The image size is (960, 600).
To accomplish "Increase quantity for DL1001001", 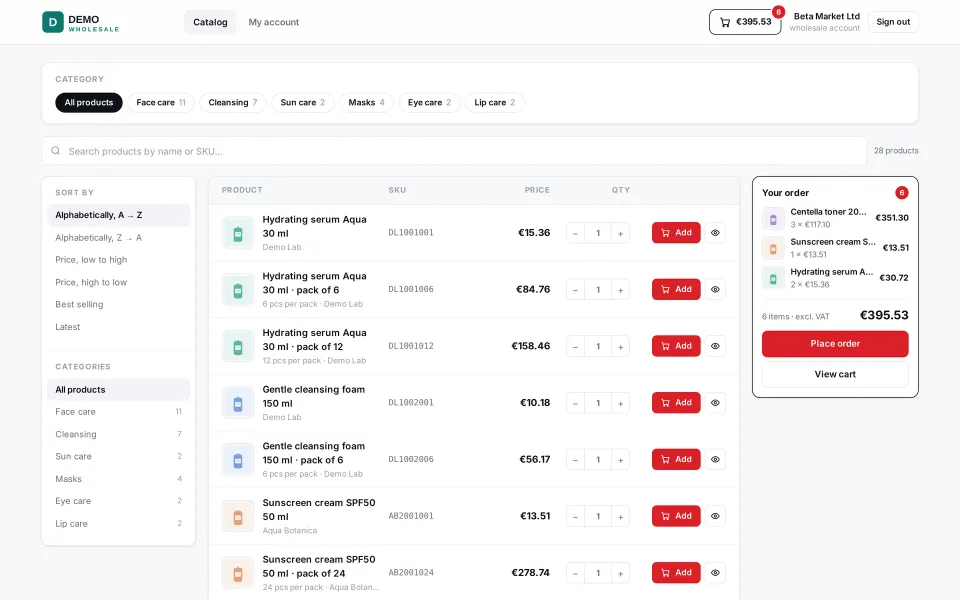I will coord(620,233).
